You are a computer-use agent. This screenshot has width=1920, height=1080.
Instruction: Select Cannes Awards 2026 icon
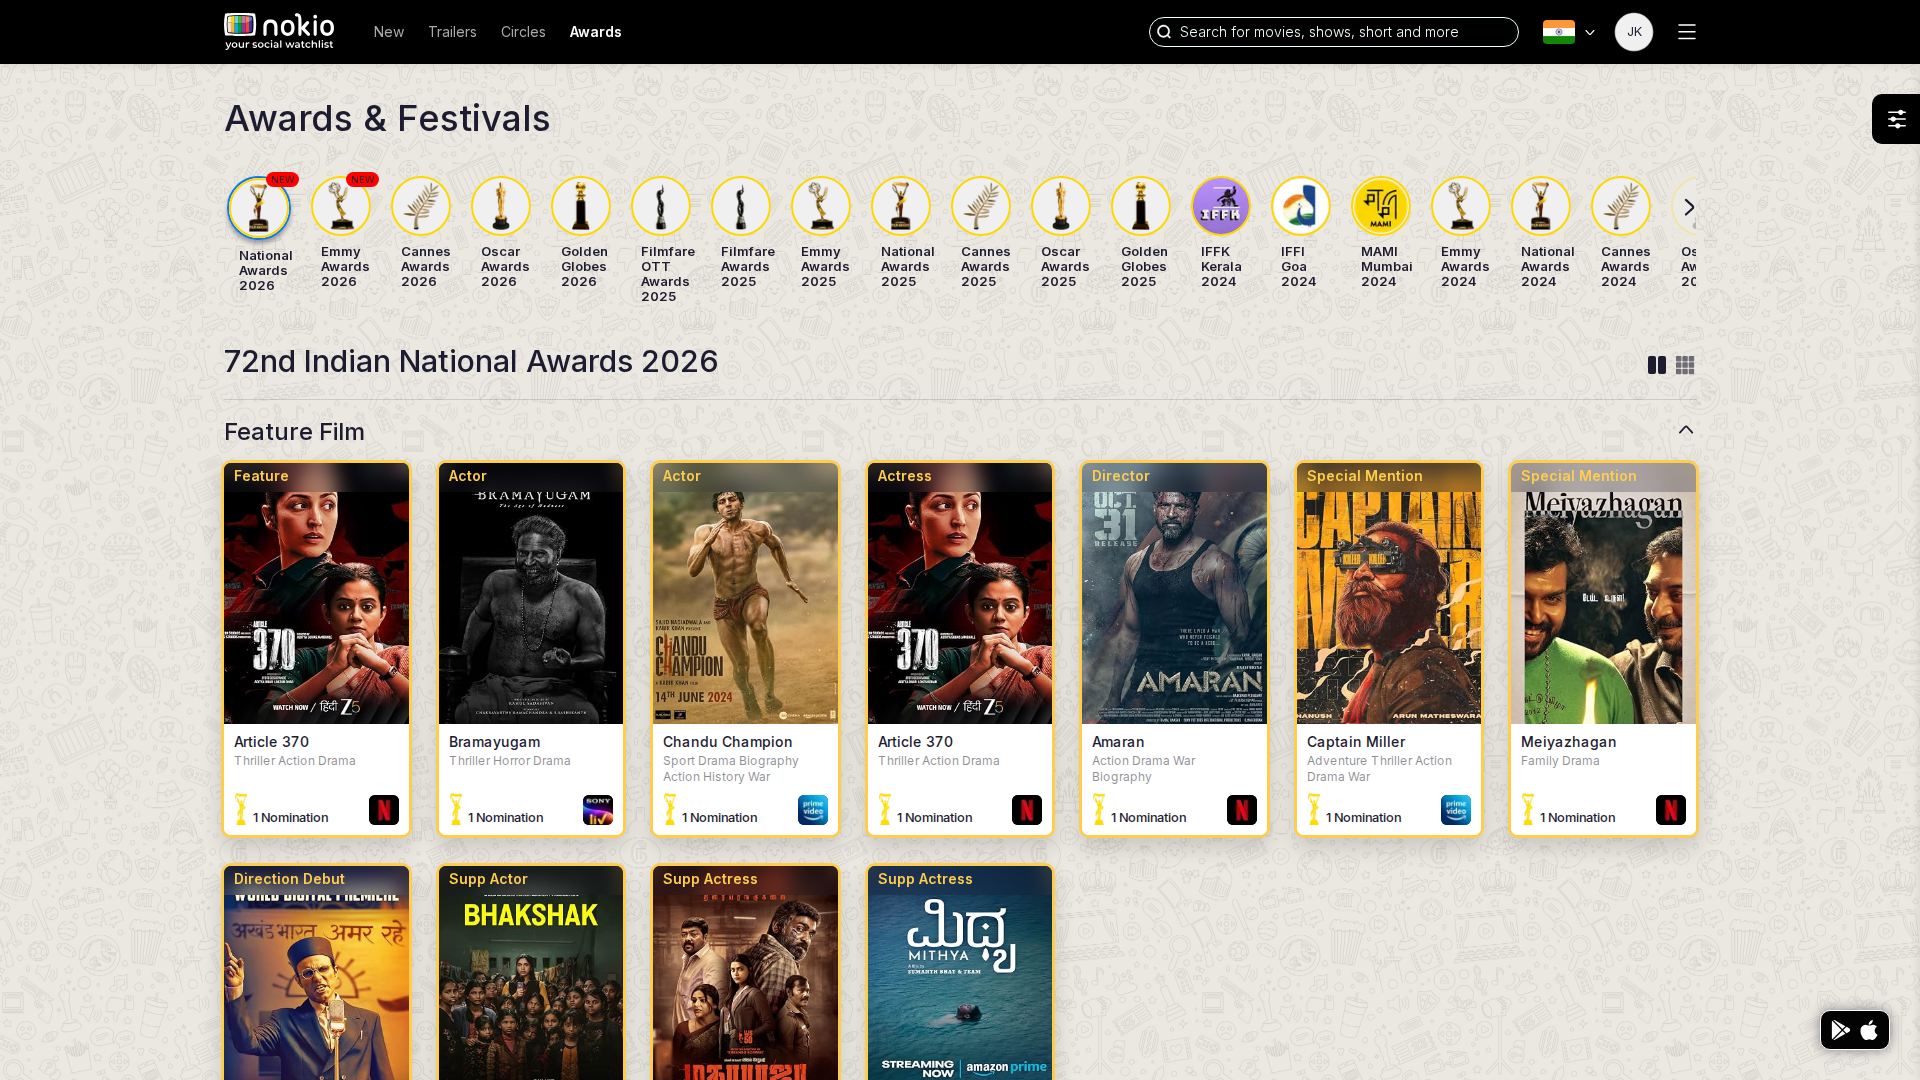(x=421, y=206)
